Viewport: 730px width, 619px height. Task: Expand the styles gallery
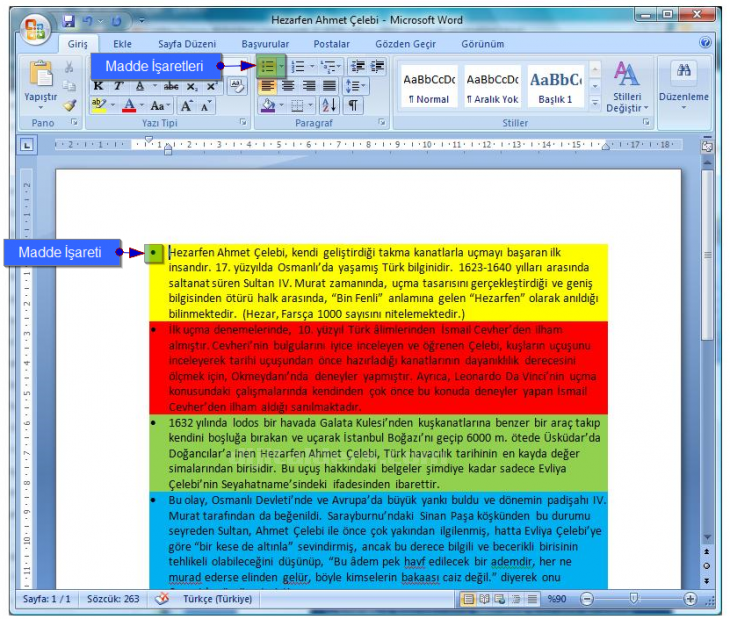pos(595,102)
